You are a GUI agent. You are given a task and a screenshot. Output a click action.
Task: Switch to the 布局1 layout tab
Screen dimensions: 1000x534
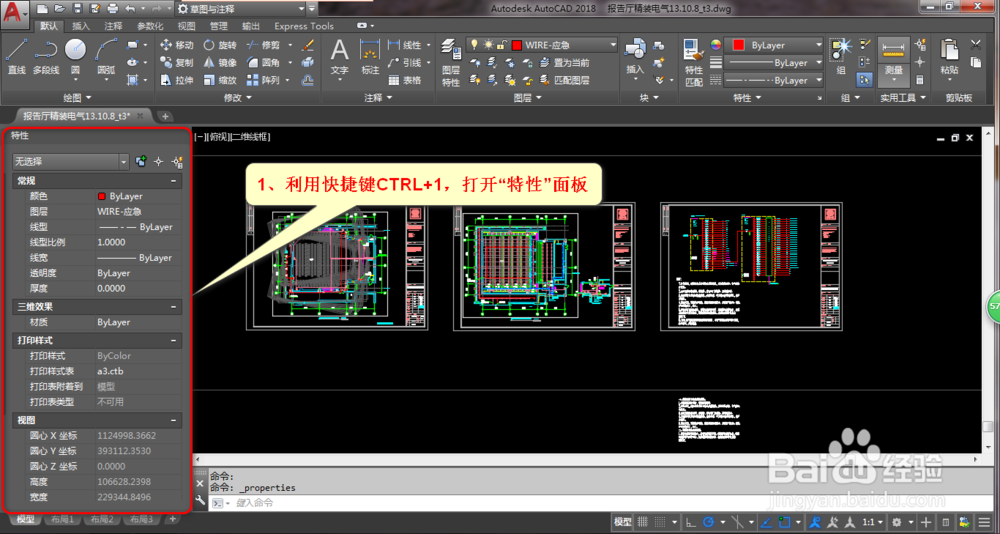(x=63, y=519)
